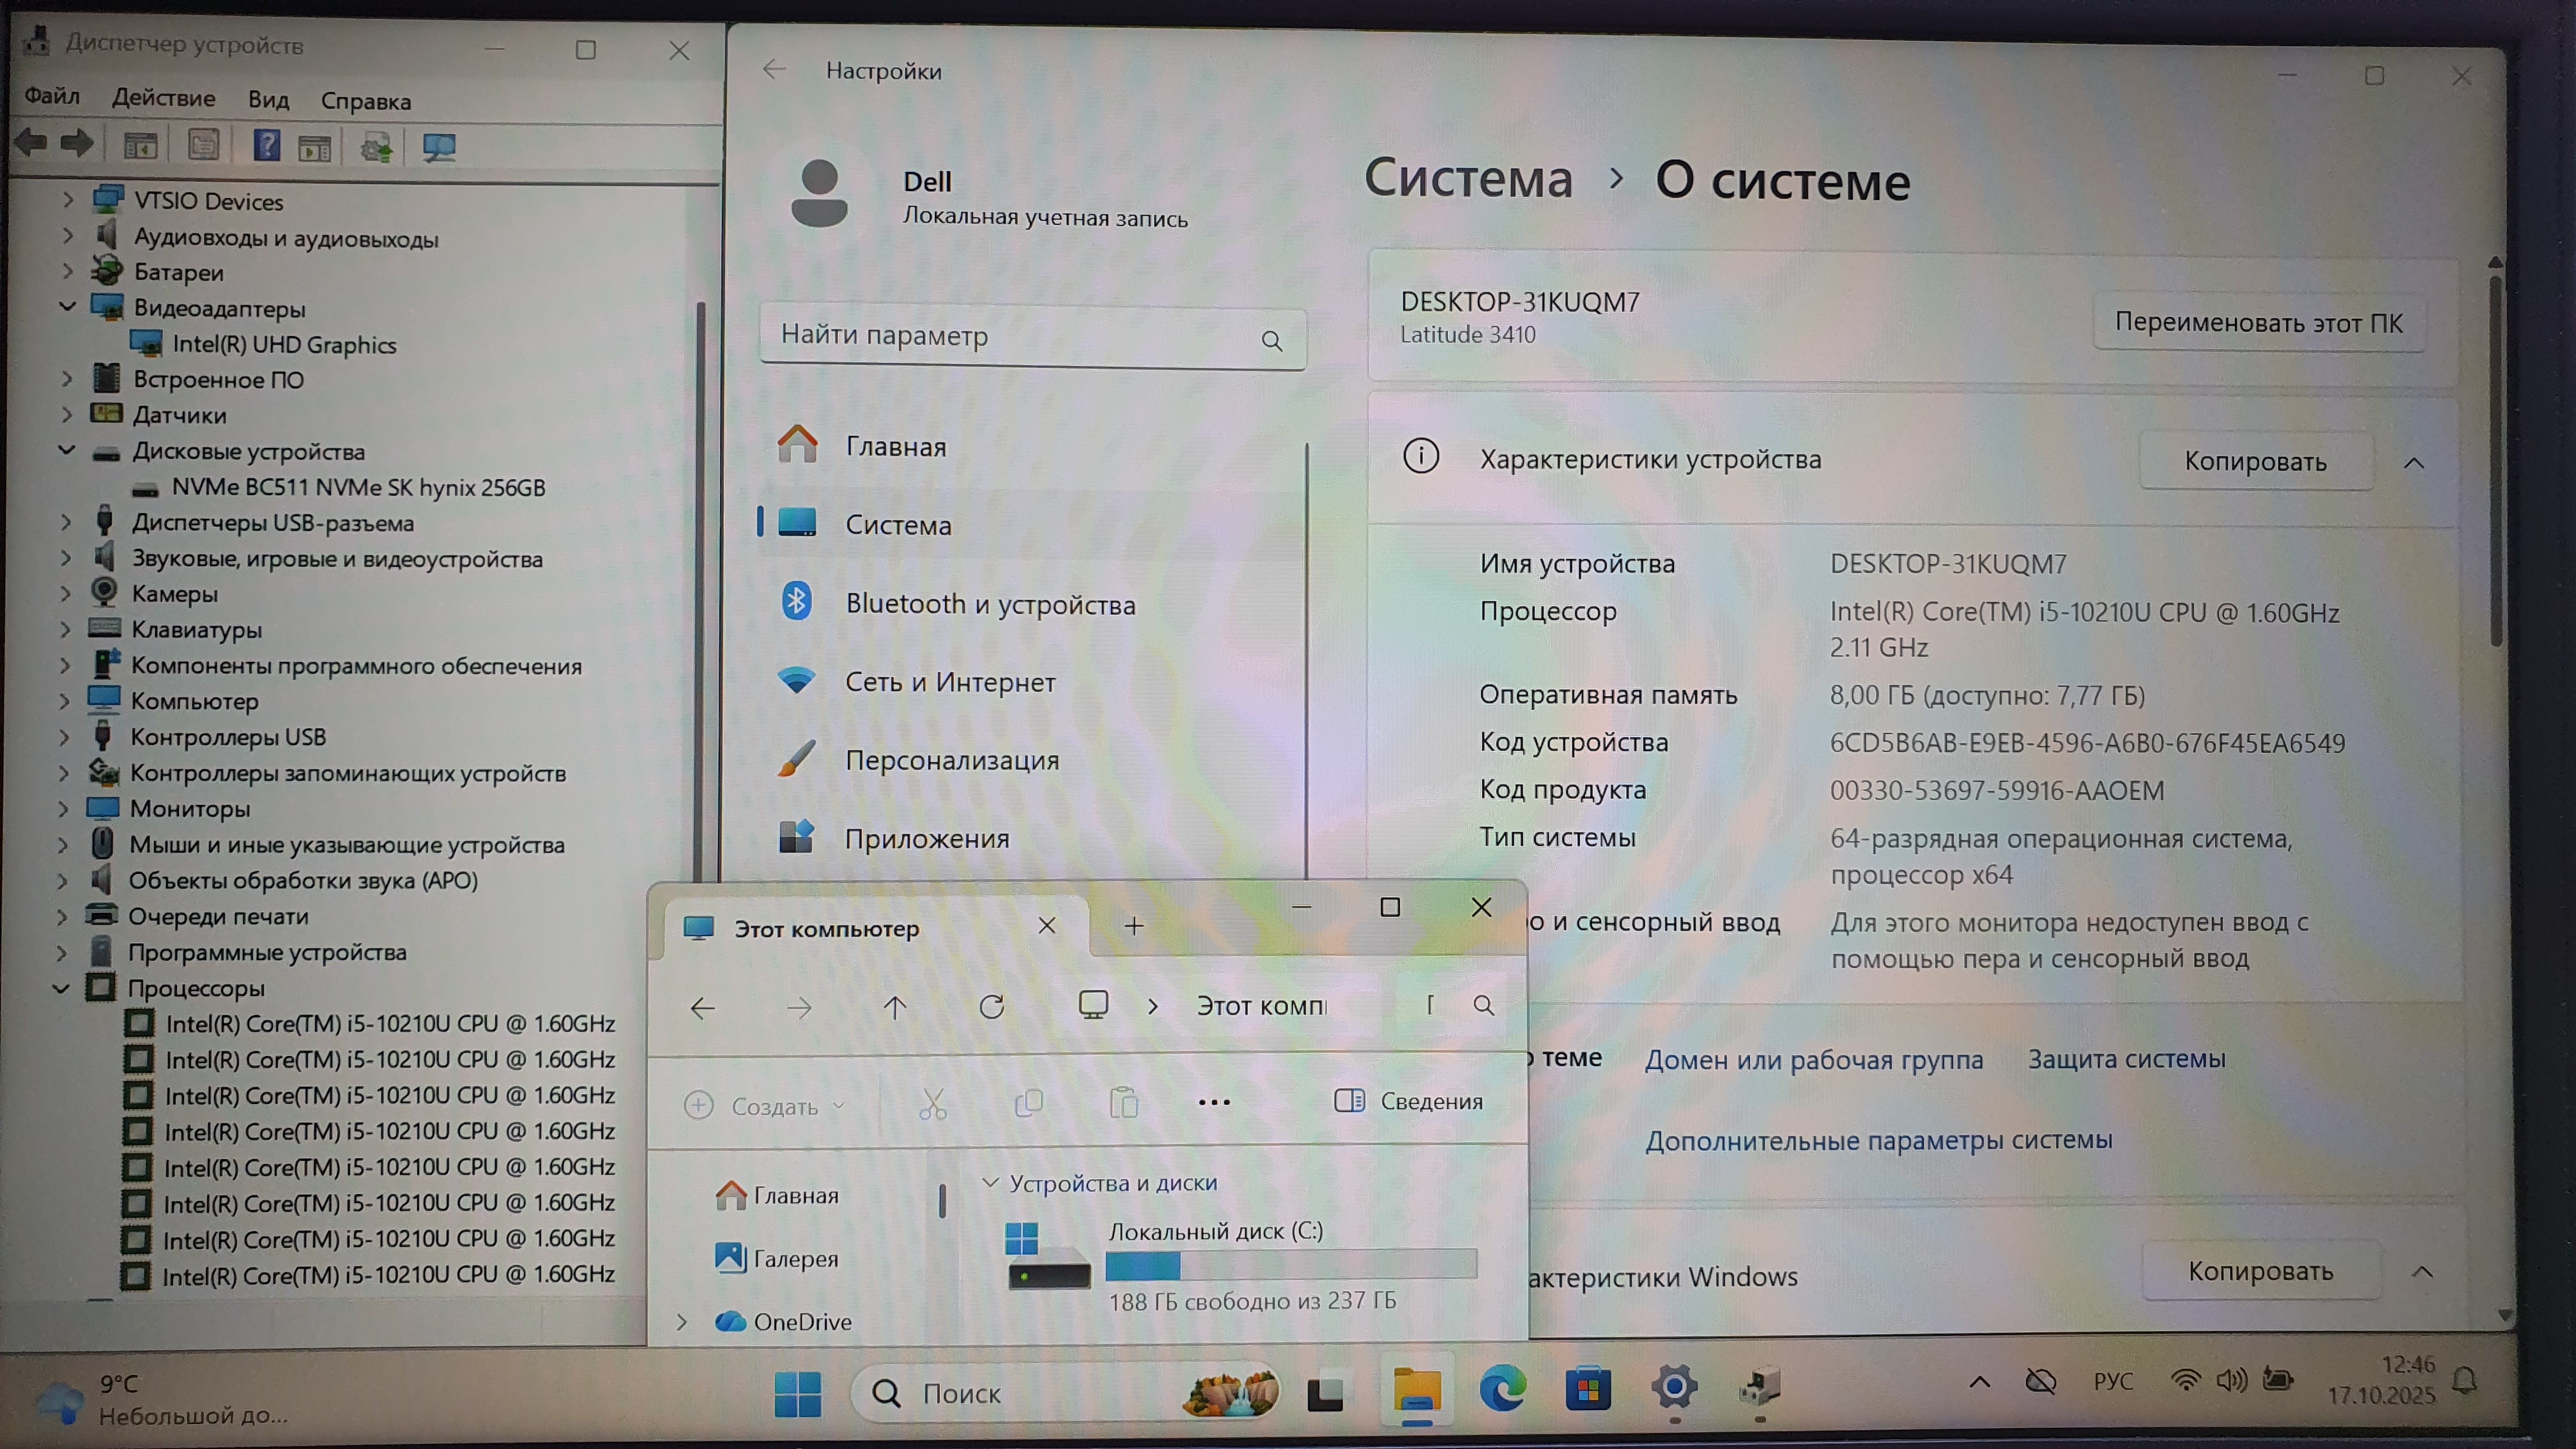Click the Device Manager help toolbar icon
Image resolution: width=2576 pixels, height=1449 pixels.
point(266,147)
